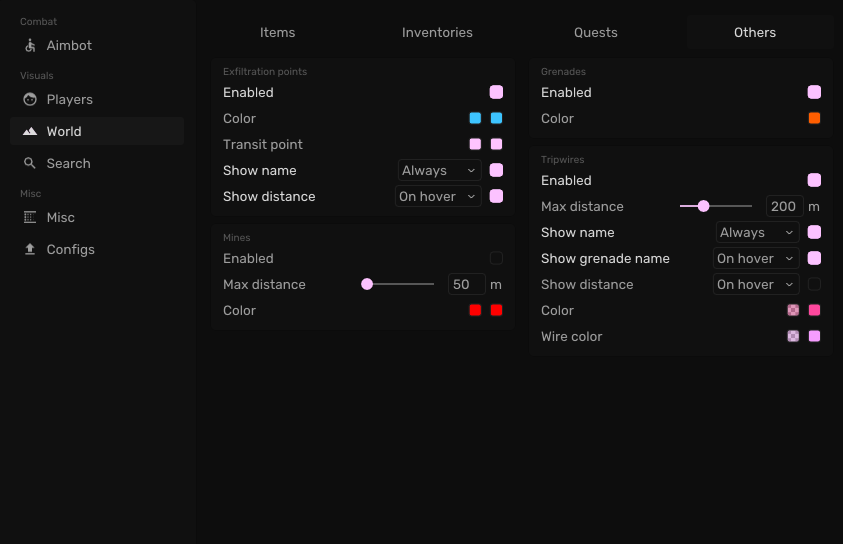Image resolution: width=843 pixels, height=544 pixels.
Task: Click the Players face icon
Action: [x=30, y=100]
